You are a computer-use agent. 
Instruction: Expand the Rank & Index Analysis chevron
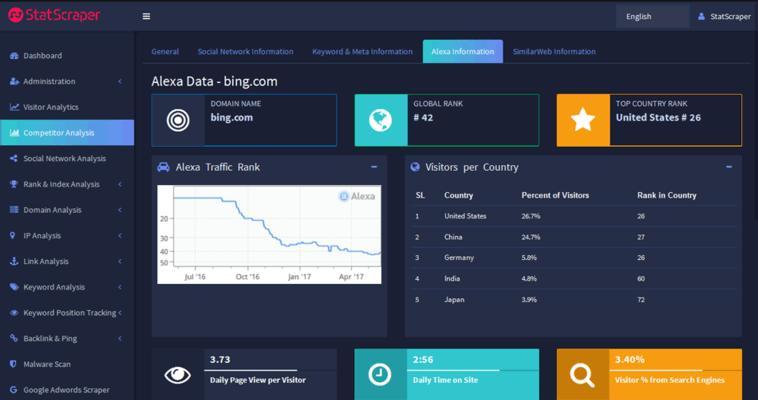pyautogui.click(x=119, y=184)
